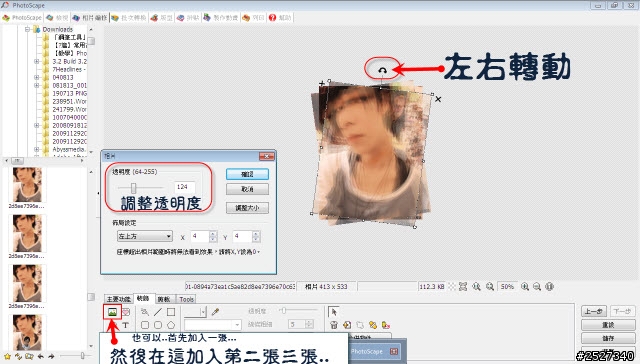Click the 確認 button in photo dialog
This screenshot has width=640, height=364.
(247, 174)
